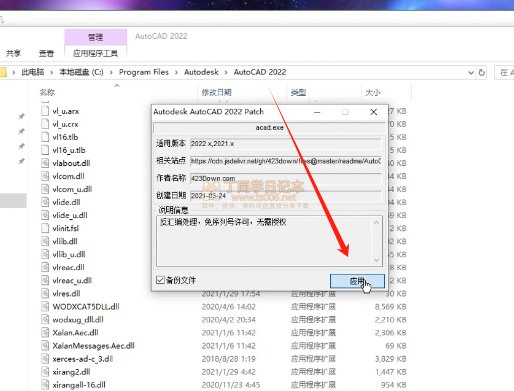Sort files by 修改日期 column header
This screenshot has width=514, height=391.
(216, 93)
